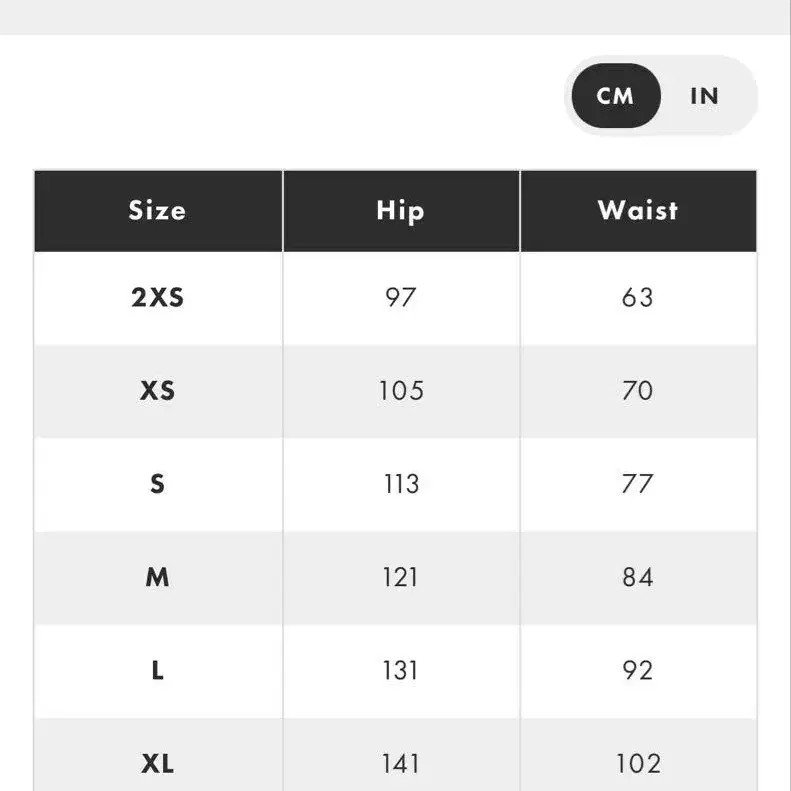The image size is (791, 791).
Task: Click hip value 131 for L
Action: pyautogui.click(x=401, y=670)
